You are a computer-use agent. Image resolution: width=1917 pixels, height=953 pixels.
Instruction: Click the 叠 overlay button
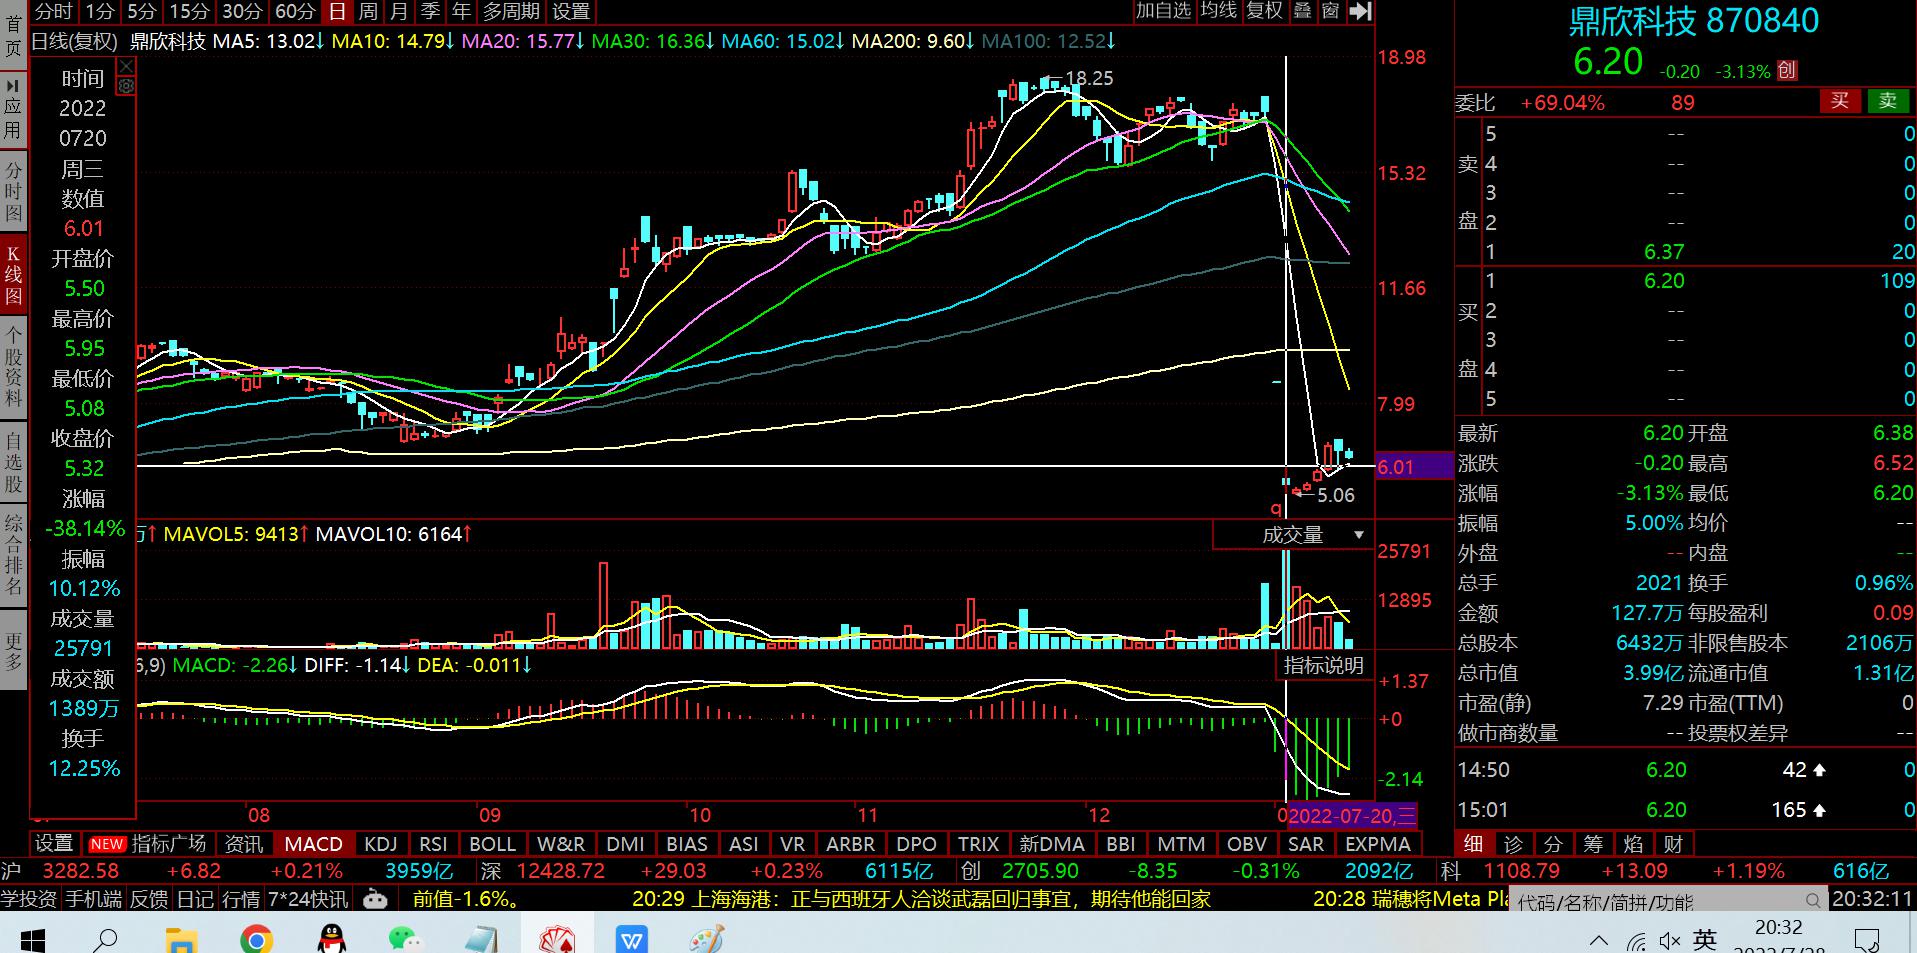point(1302,11)
